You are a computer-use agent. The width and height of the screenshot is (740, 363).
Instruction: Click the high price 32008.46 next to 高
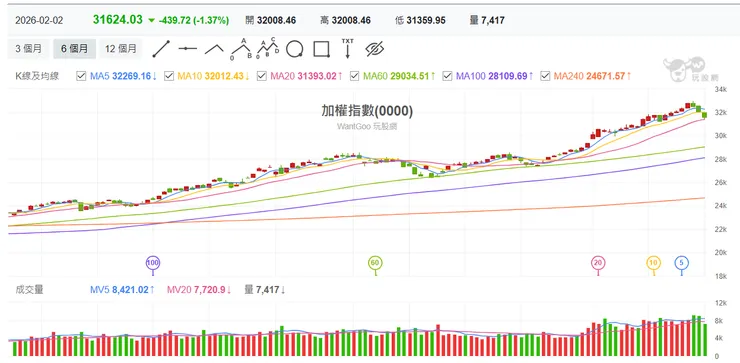coord(351,20)
